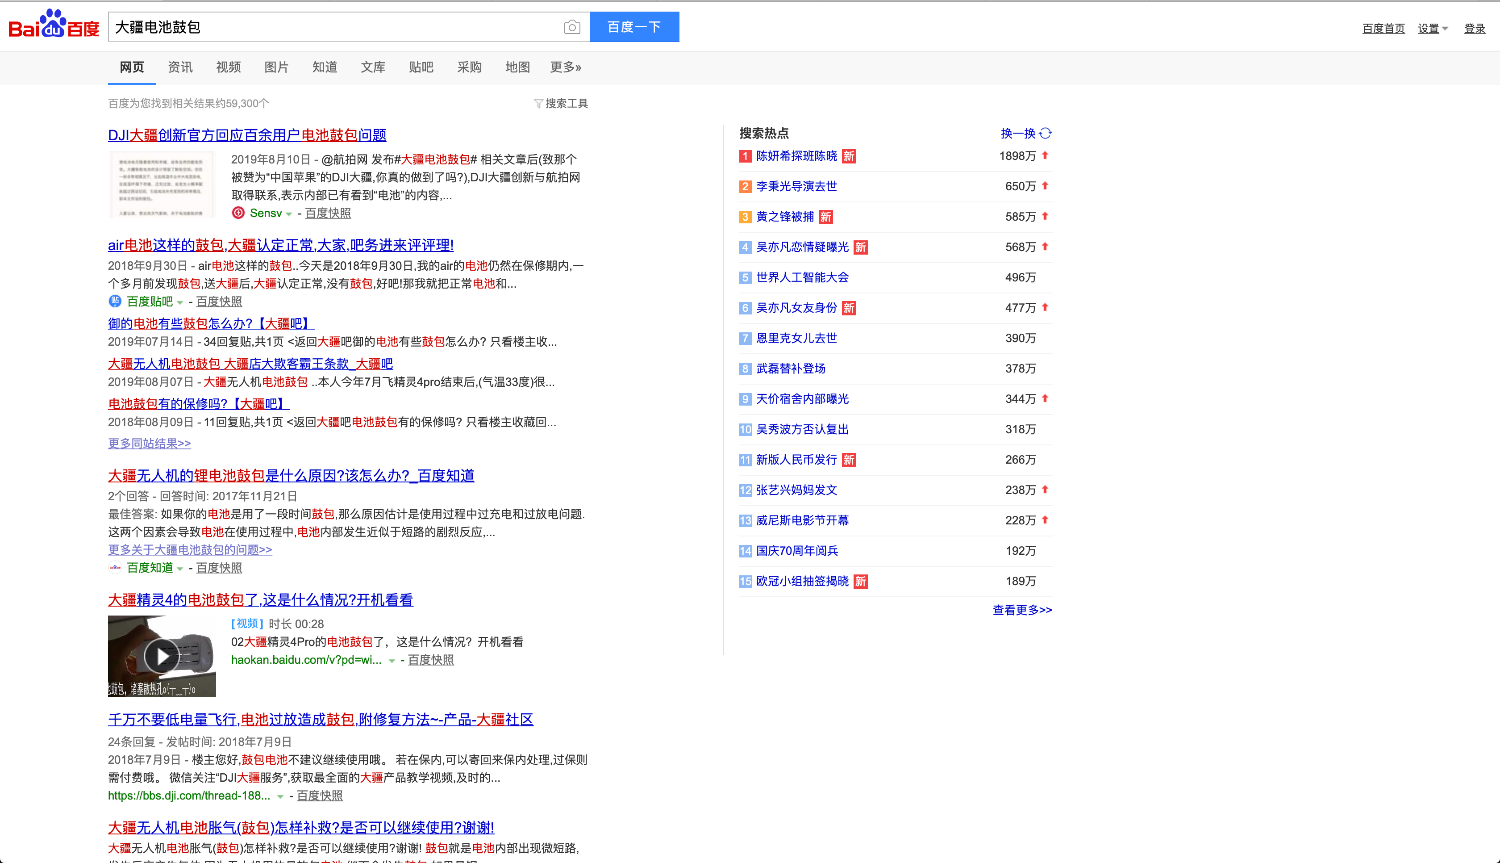This screenshot has width=1500, height=863.
Task: Click the filter icon of 搜索工具
Action: [x=538, y=104]
